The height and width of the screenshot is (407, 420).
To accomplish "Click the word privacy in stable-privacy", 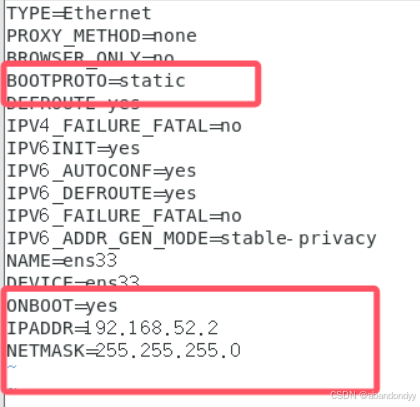I will tap(337, 239).
